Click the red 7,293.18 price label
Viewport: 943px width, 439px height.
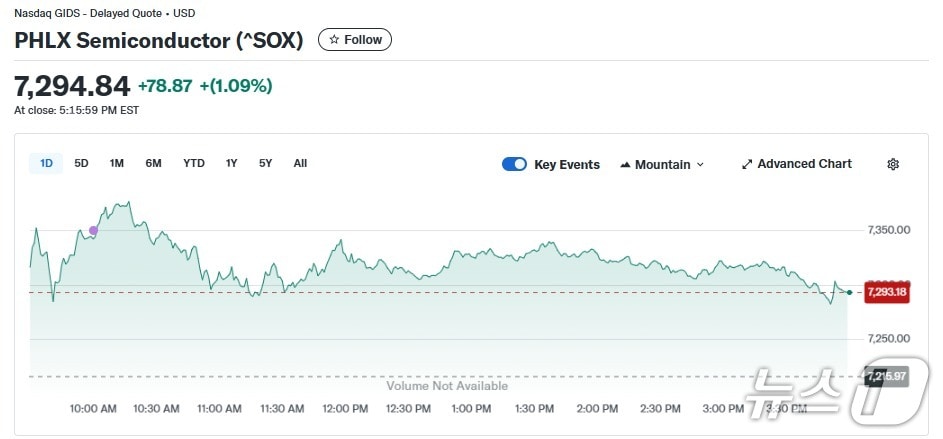(x=886, y=292)
